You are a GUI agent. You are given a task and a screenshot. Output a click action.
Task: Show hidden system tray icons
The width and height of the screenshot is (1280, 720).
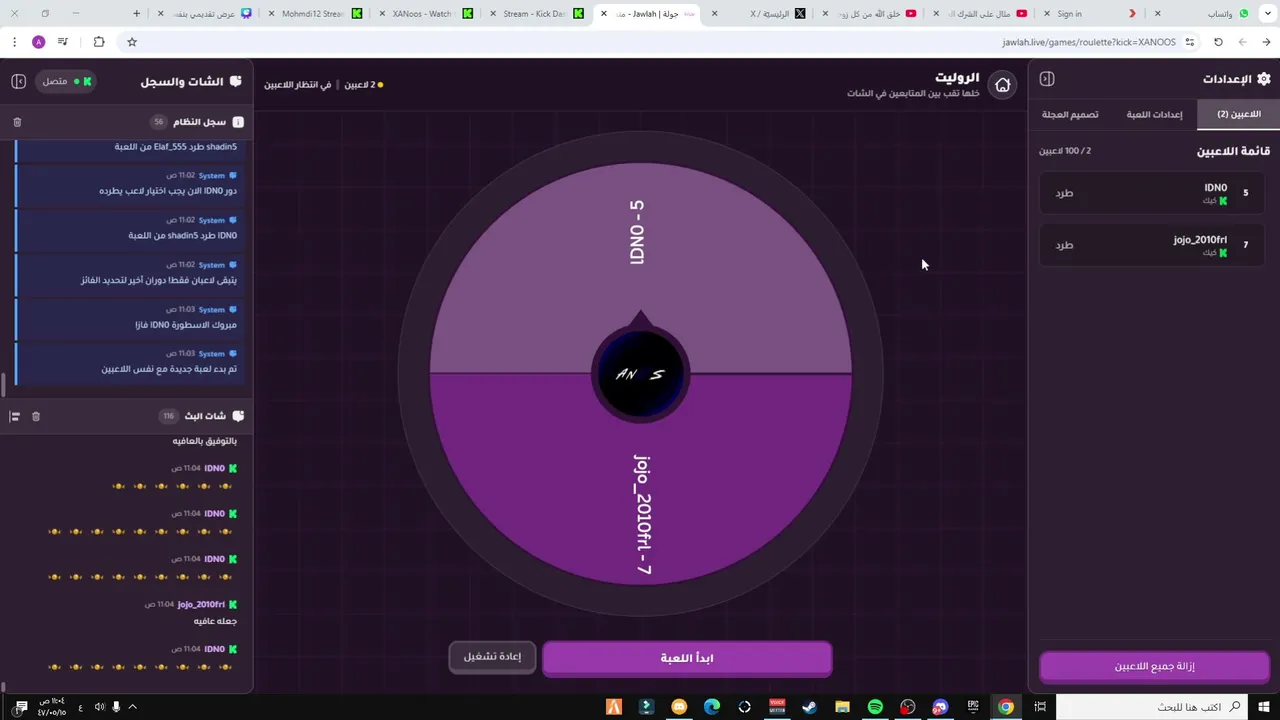click(132, 707)
